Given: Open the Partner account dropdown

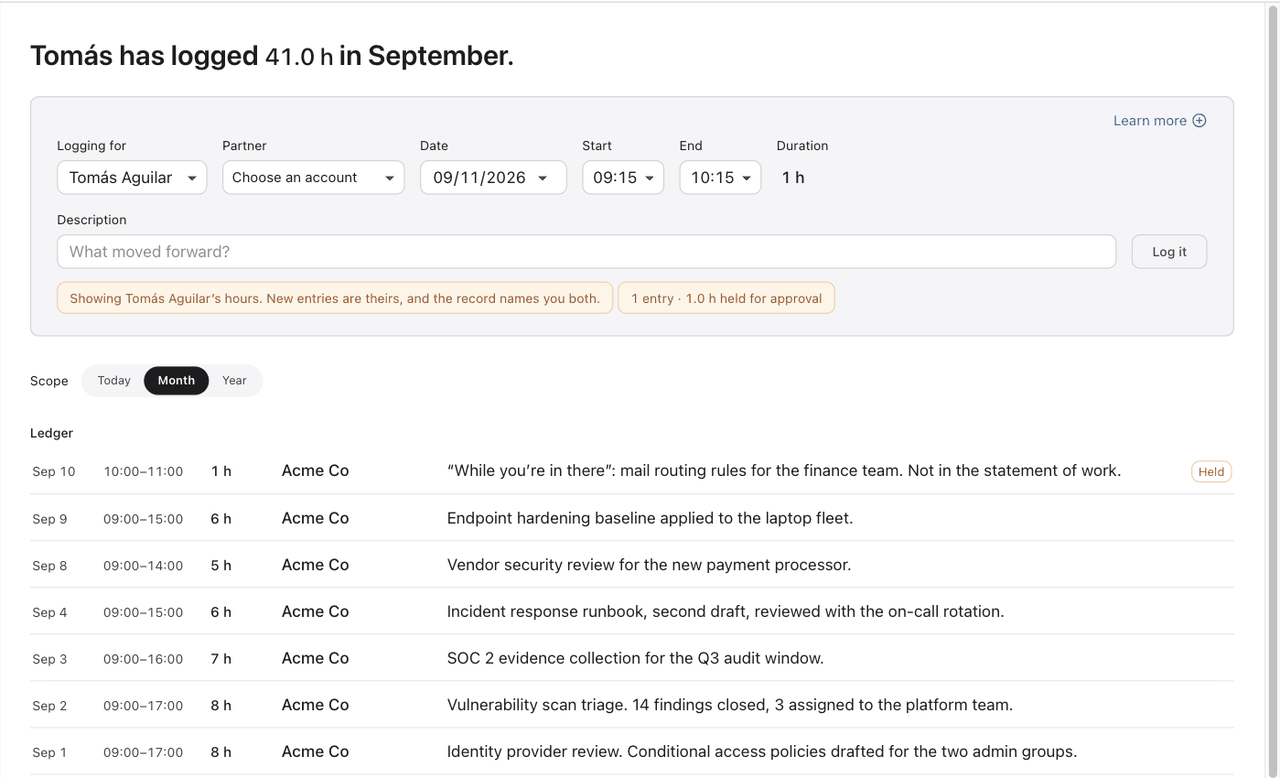Looking at the screenshot, I should coord(313,177).
